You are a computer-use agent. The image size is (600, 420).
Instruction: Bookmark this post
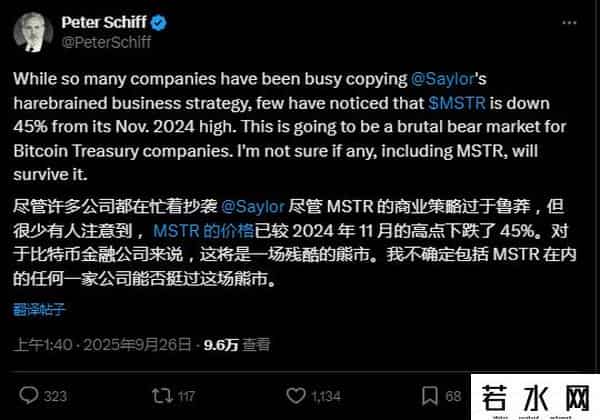coord(428,395)
